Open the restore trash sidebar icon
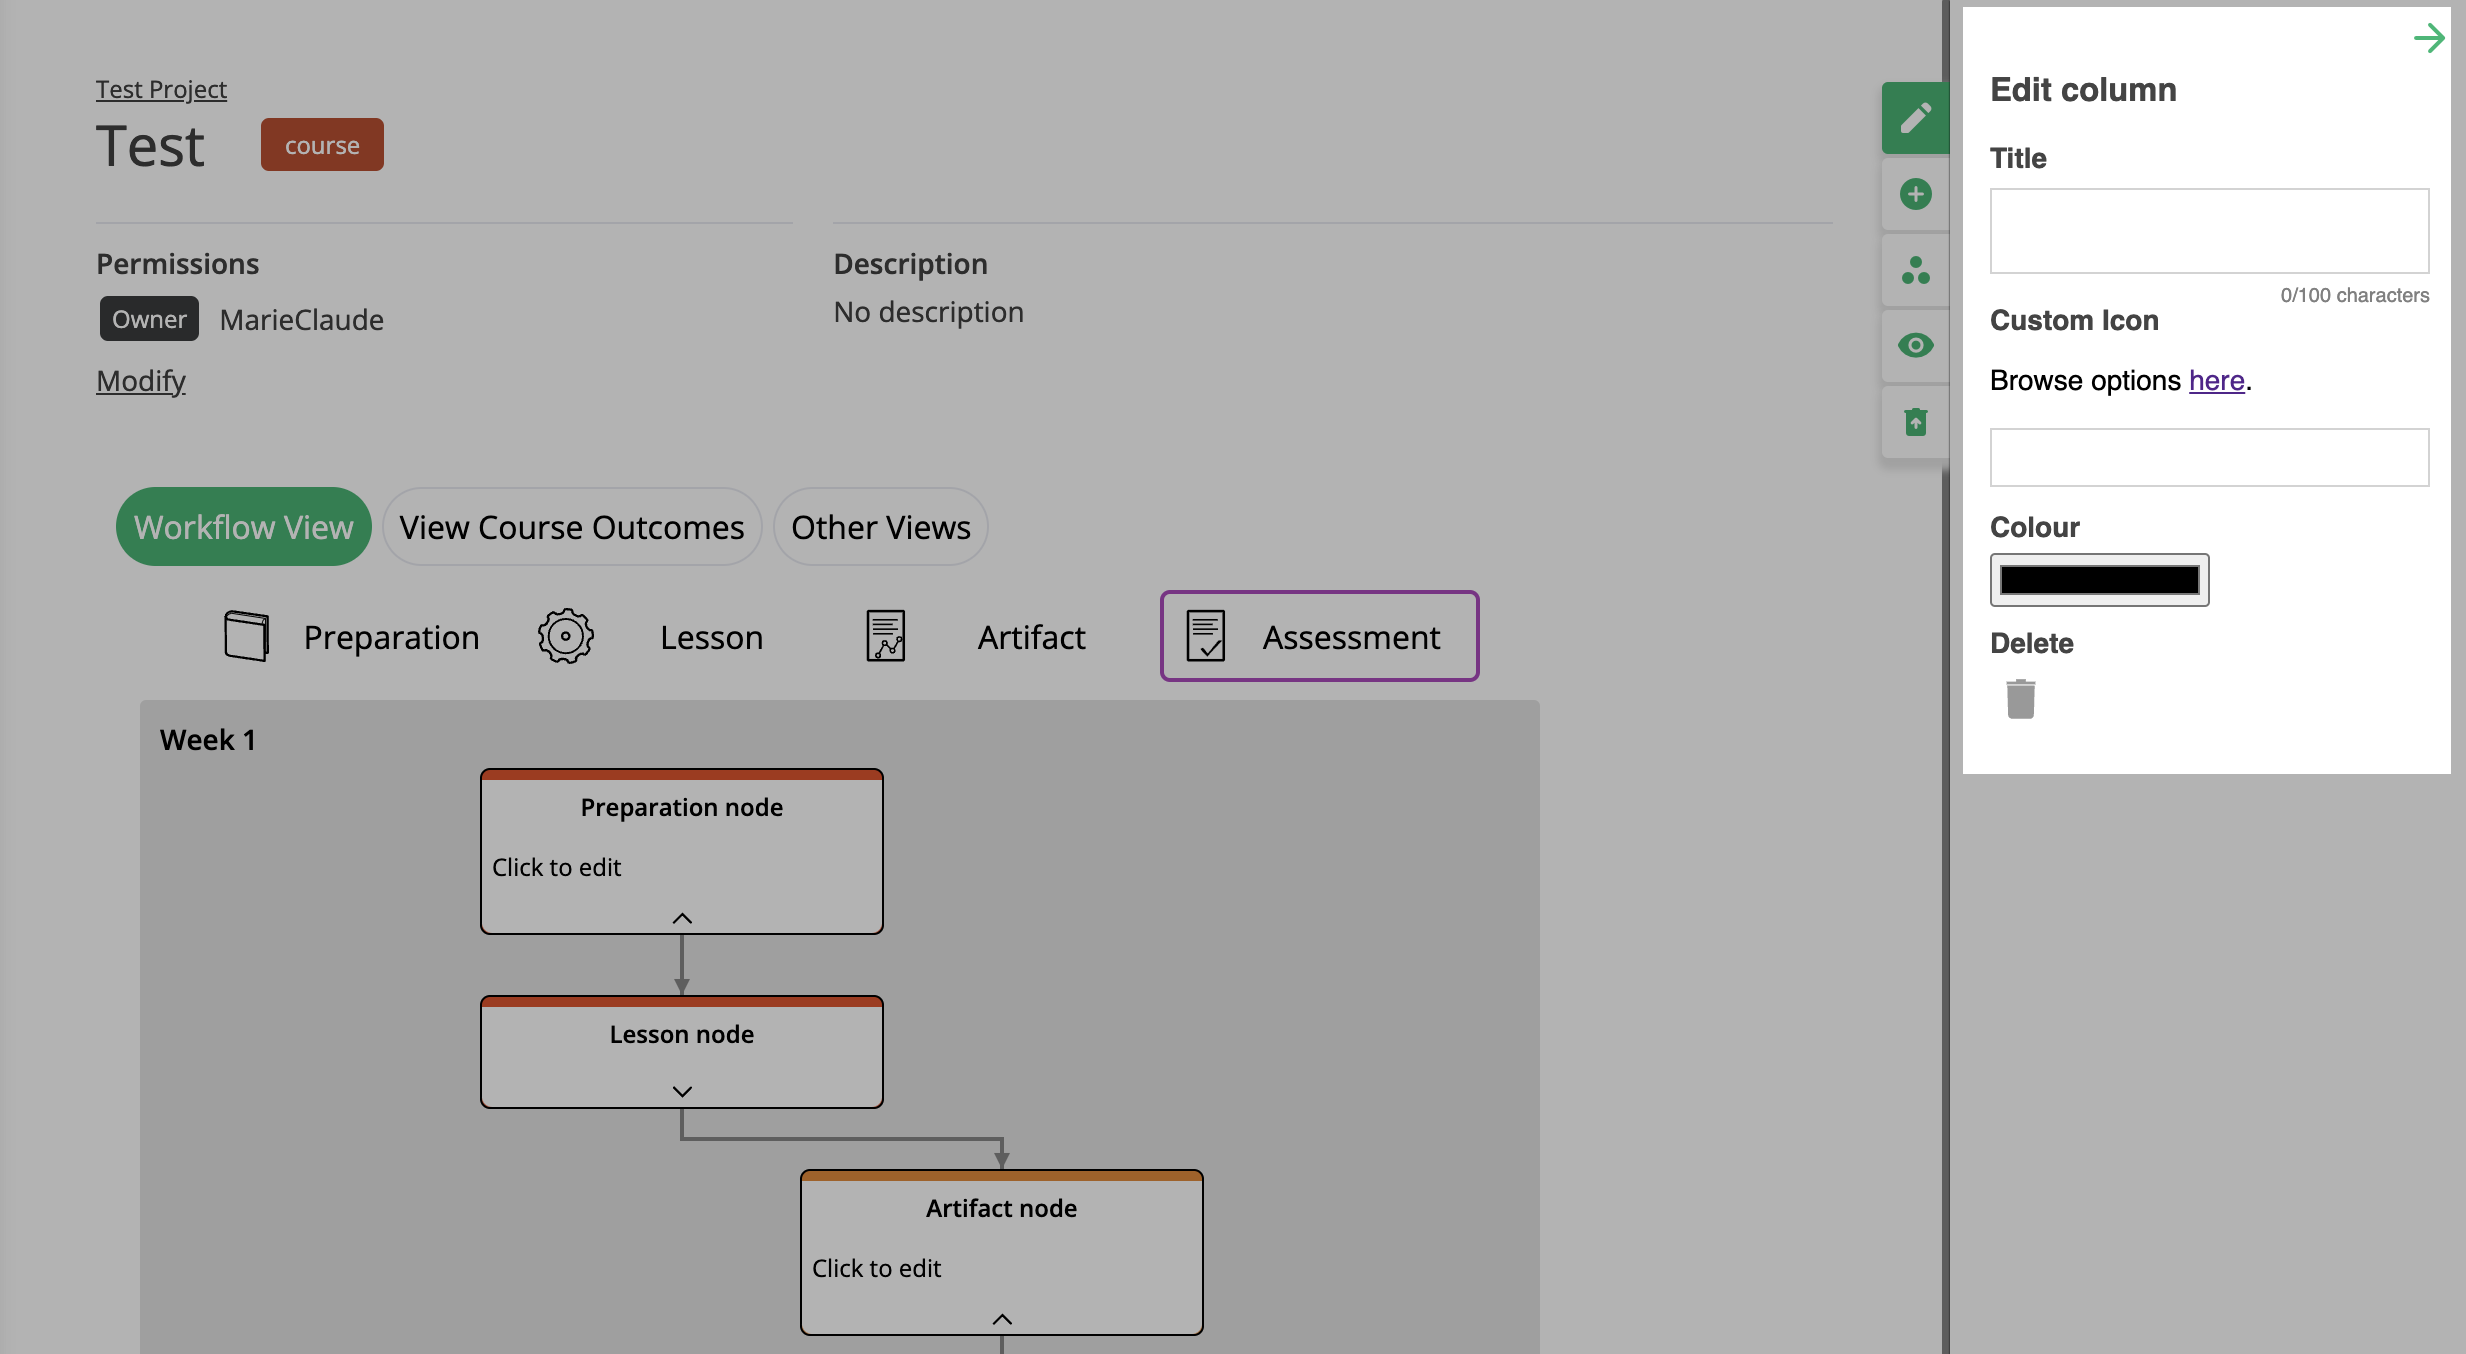Image resolution: width=2466 pixels, height=1354 pixels. [x=1915, y=422]
